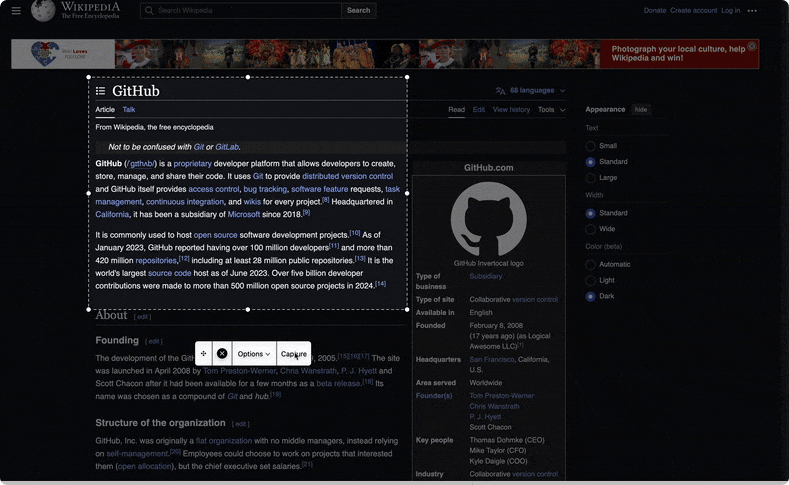Click the Wikipedia globe logo
The height and width of the screenshot is (485, 789).
(x=43, y=11)
